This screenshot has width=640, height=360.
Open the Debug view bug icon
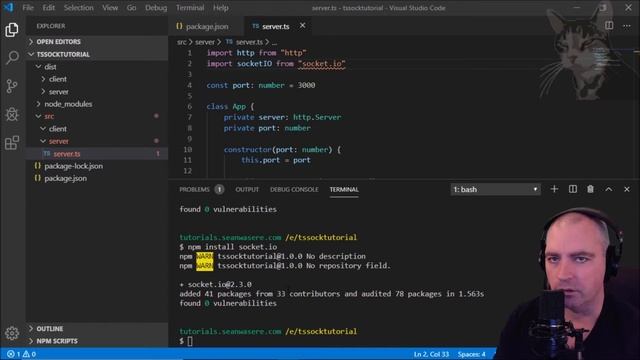pos(12,114)
